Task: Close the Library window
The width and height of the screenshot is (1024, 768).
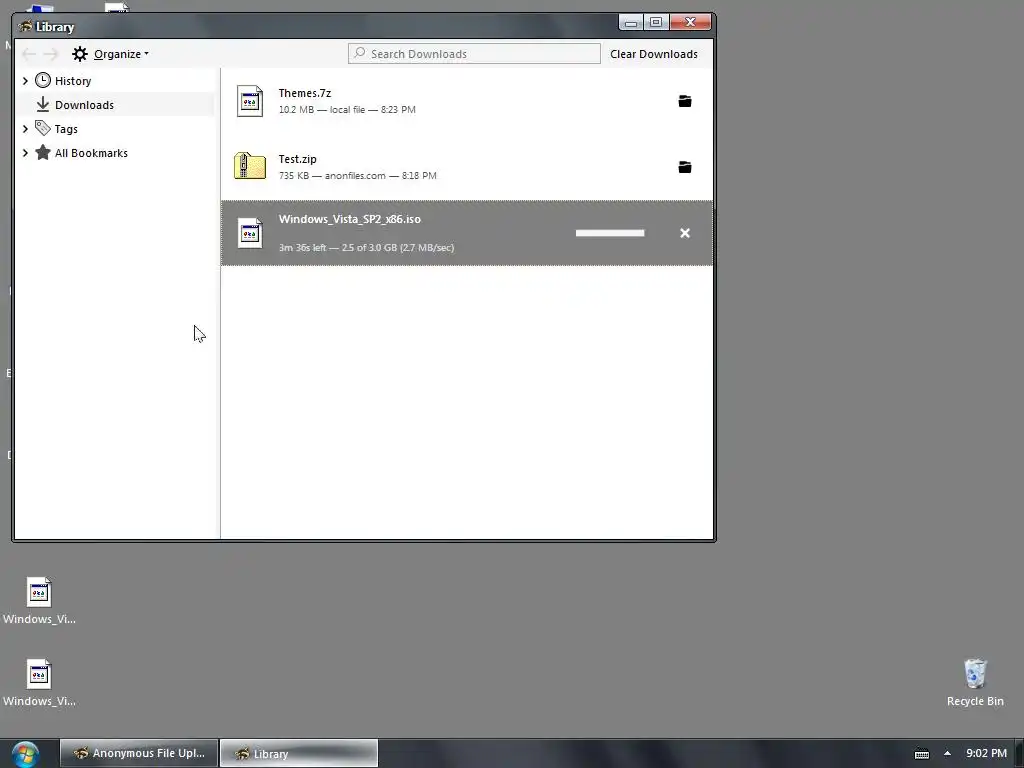Action: click(x=690, y=23)
